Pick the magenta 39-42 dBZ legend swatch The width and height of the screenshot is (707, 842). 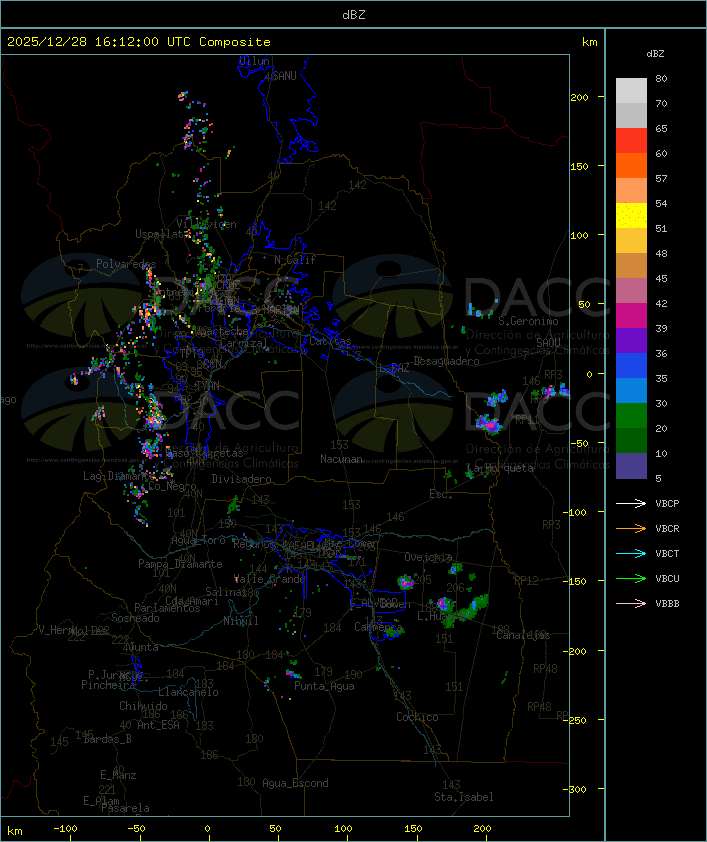(631, 316)
